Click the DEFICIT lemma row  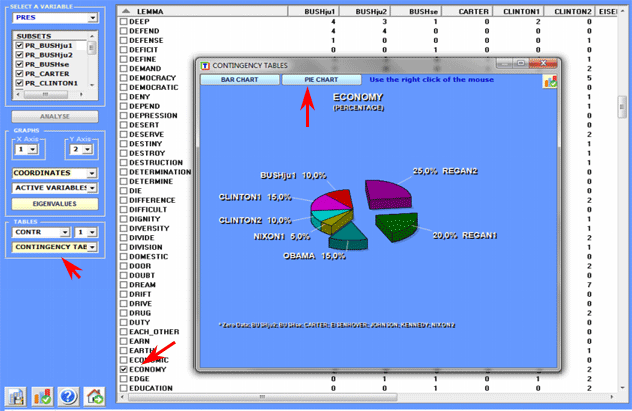(143, 50)
